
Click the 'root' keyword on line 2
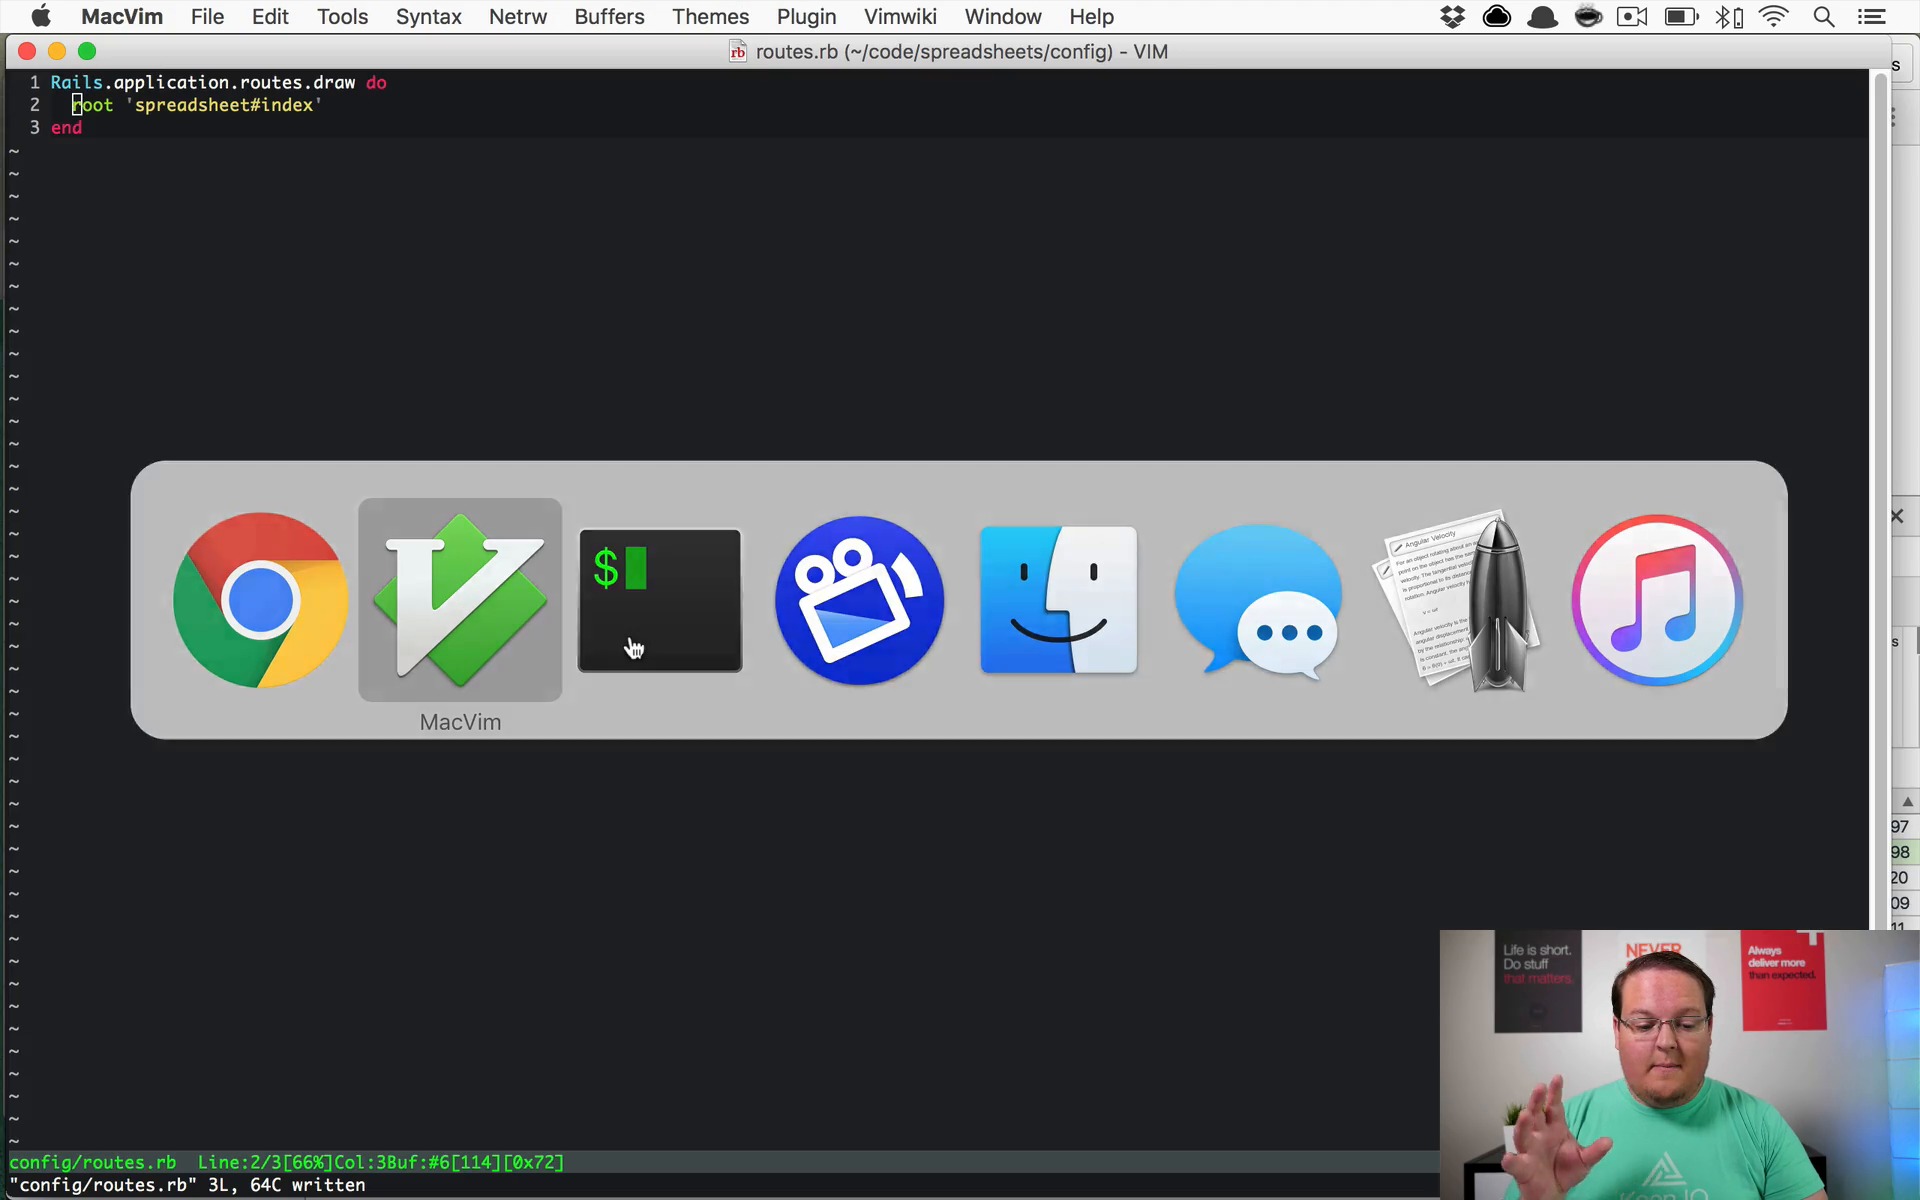92,105
